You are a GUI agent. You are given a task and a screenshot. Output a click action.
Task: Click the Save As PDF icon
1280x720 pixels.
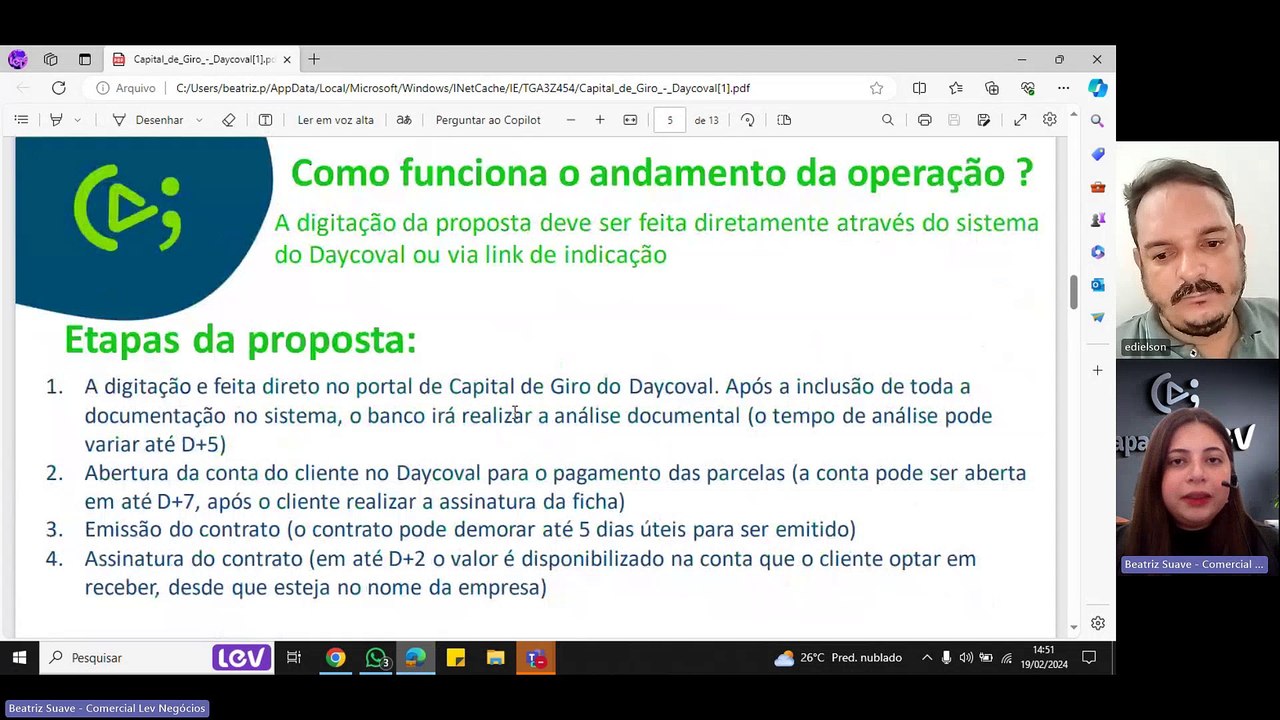[x=984, y=120]
